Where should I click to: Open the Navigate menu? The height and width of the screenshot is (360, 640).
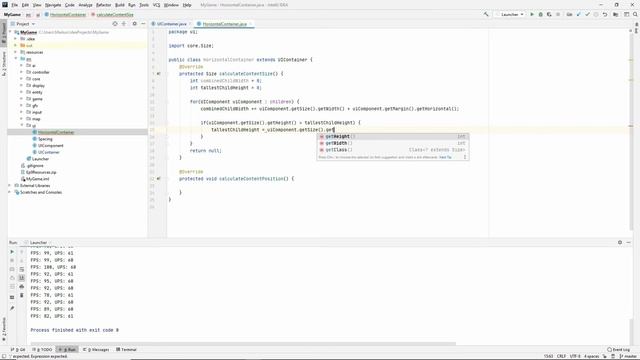(x=53, y=5)
